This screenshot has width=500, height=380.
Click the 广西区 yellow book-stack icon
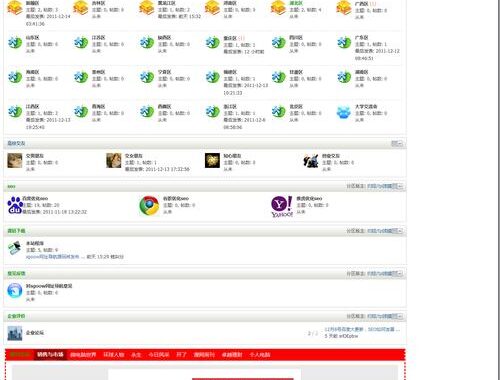[x=344, y=8]
